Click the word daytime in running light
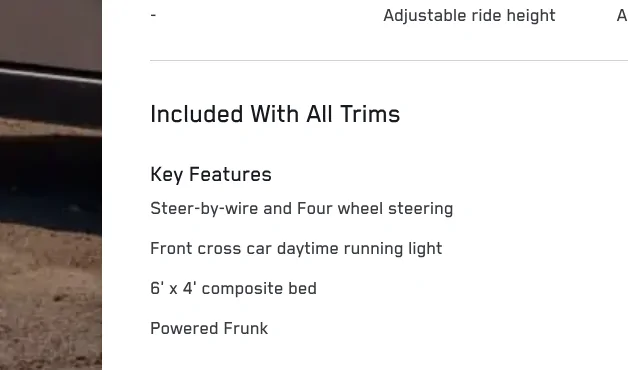This screenshot has width=628, height=370. tap(308, 249)
